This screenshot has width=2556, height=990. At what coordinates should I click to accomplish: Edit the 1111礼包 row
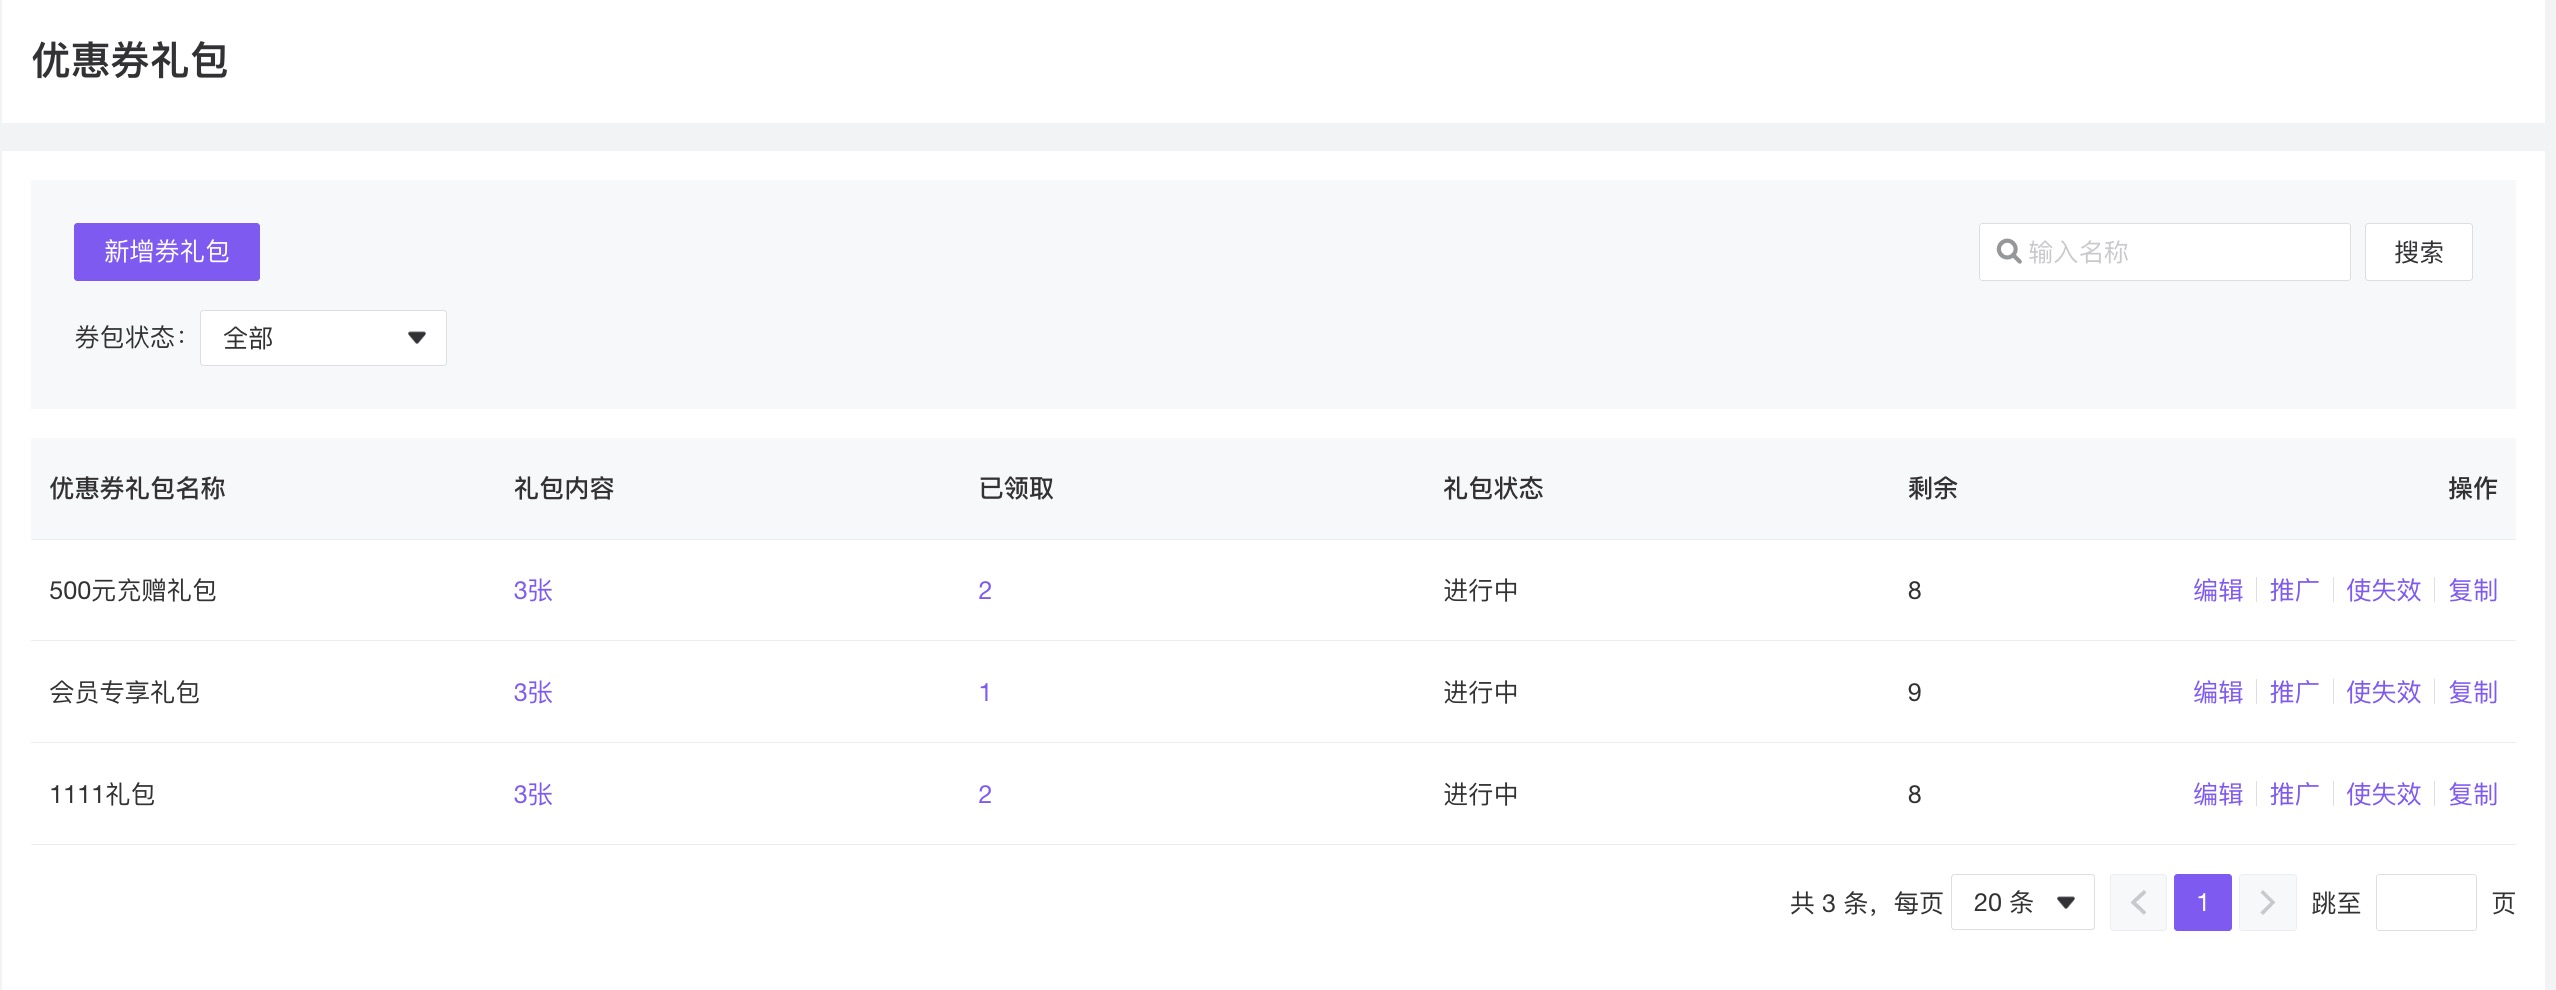coord(2218,795)
